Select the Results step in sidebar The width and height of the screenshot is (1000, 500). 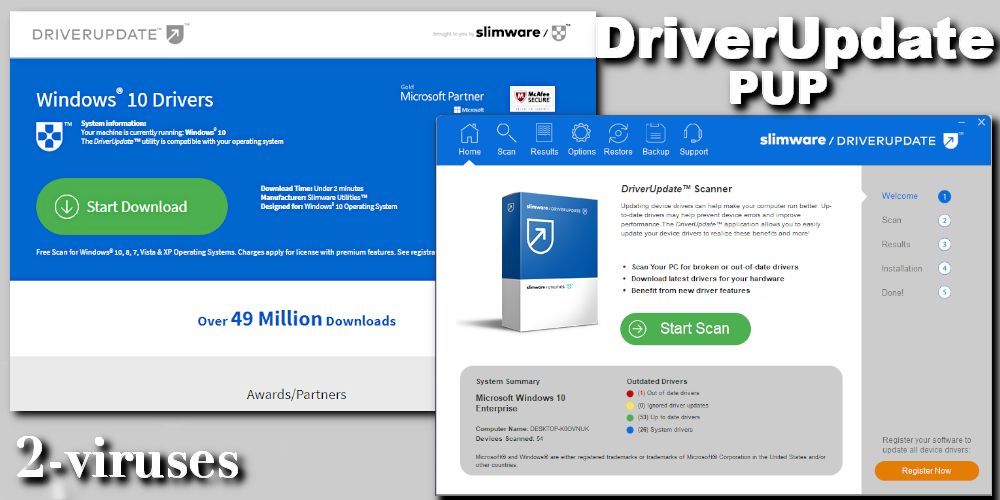(x=895, y=244)
